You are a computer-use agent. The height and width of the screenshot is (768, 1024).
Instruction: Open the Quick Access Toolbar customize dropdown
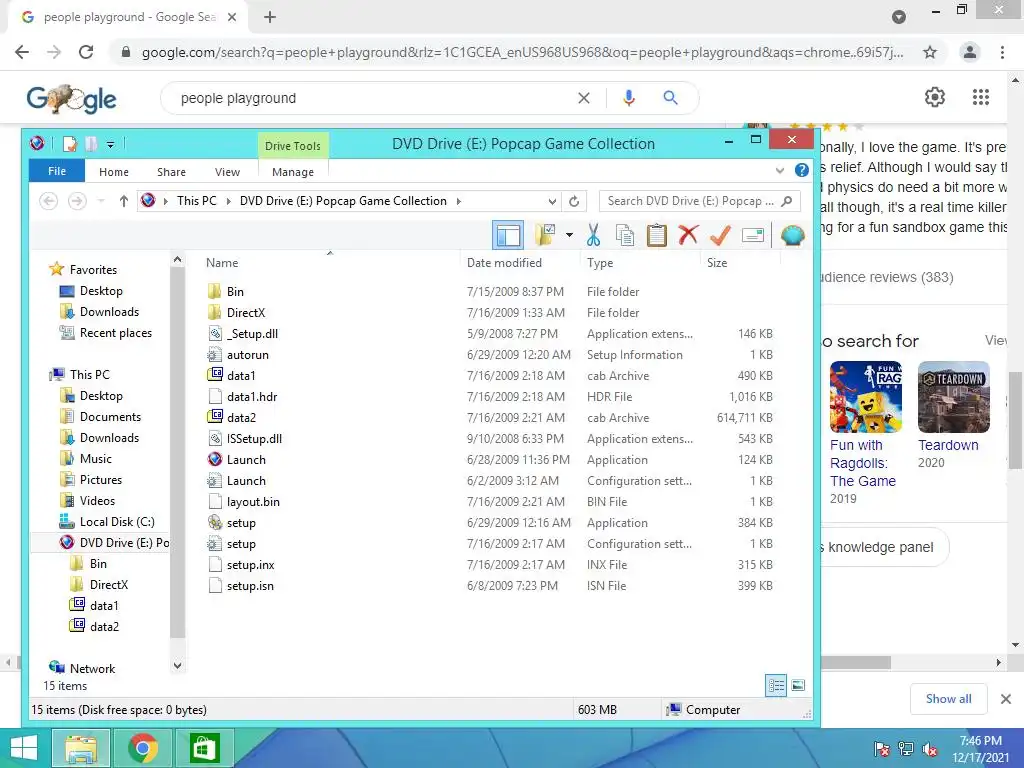(x=110, y=144)
